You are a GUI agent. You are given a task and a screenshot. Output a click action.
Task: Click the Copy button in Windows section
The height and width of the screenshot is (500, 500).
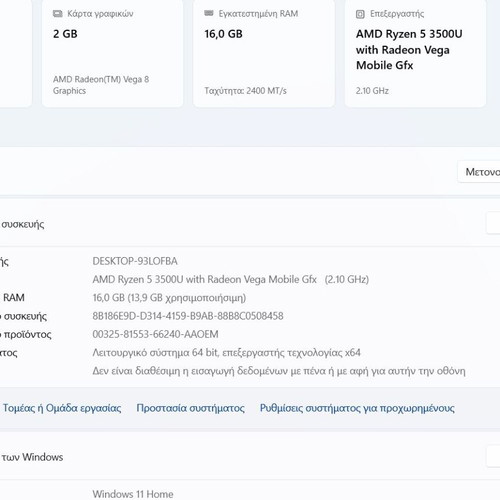493,456
